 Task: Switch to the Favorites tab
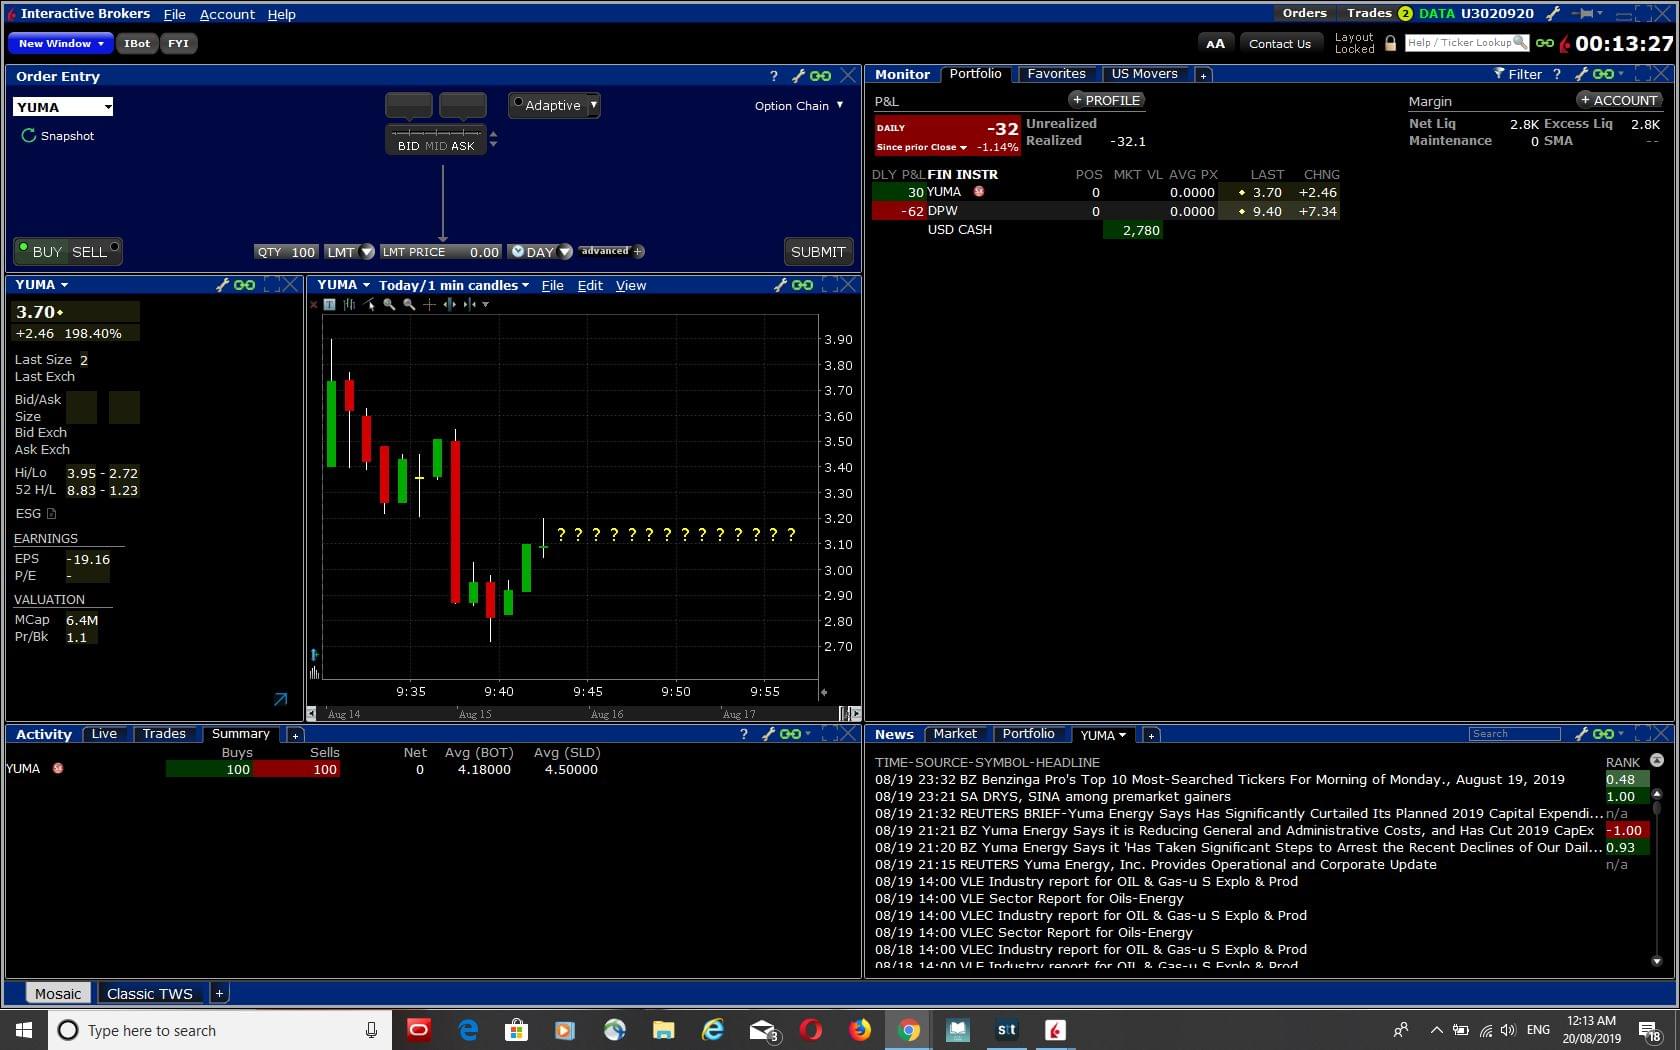pos(1056,74)
